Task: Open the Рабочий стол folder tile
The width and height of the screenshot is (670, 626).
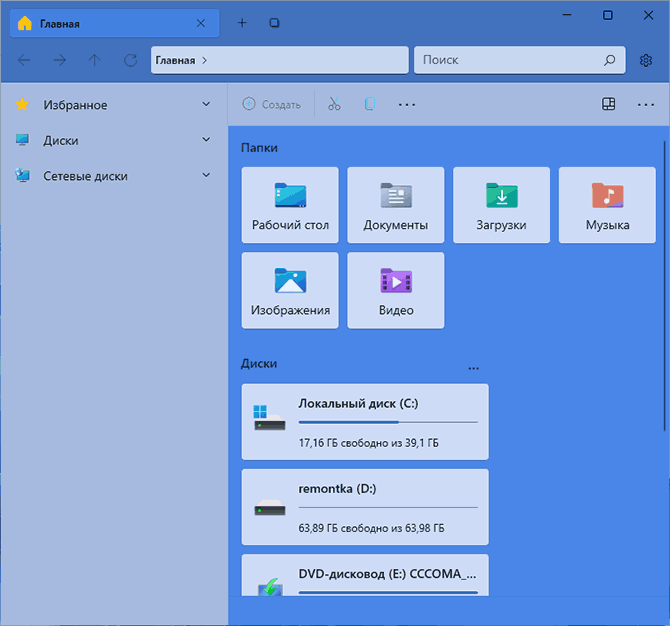Action: tap(290, 205)
